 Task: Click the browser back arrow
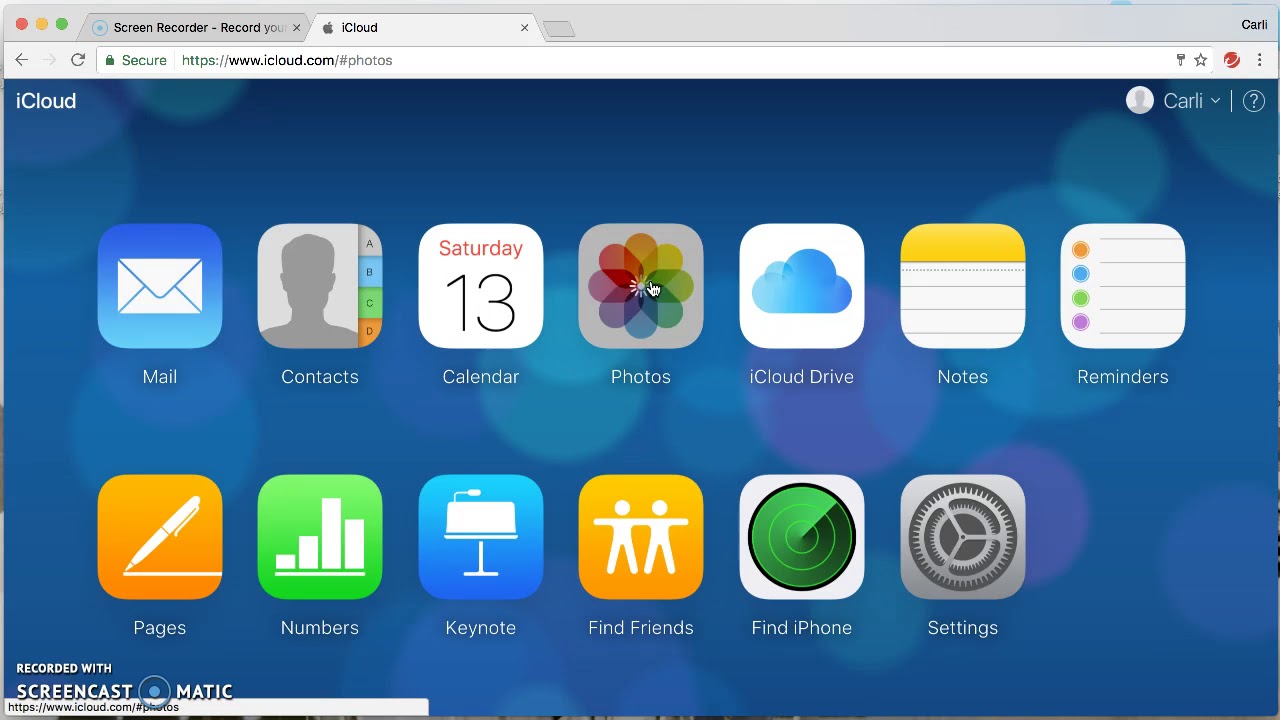[x=22, y=60]
